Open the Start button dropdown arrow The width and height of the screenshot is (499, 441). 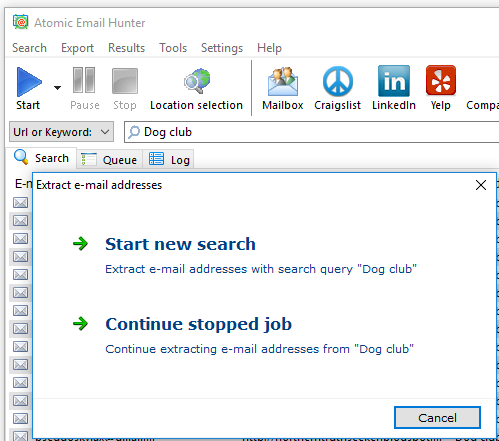pos(57,88)
